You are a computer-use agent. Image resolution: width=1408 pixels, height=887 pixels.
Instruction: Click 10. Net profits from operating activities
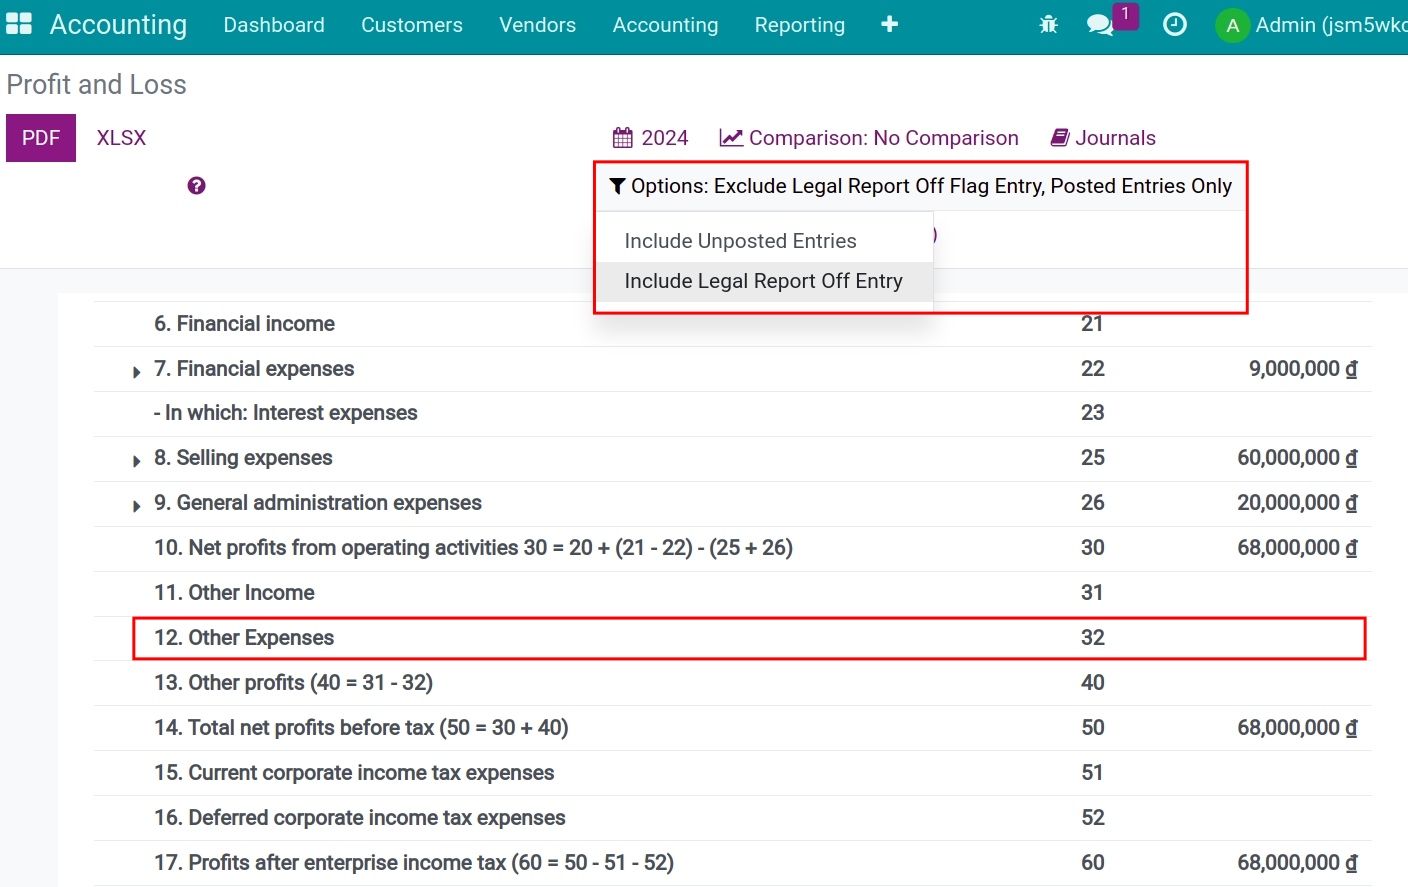coord(473,548)
